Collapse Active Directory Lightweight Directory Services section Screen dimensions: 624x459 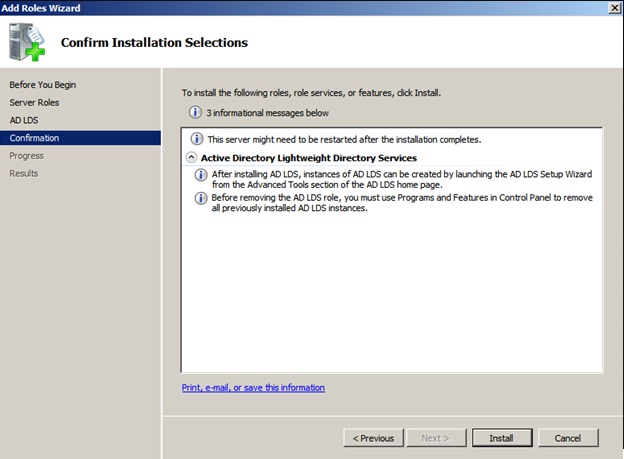tap(191, 158)
